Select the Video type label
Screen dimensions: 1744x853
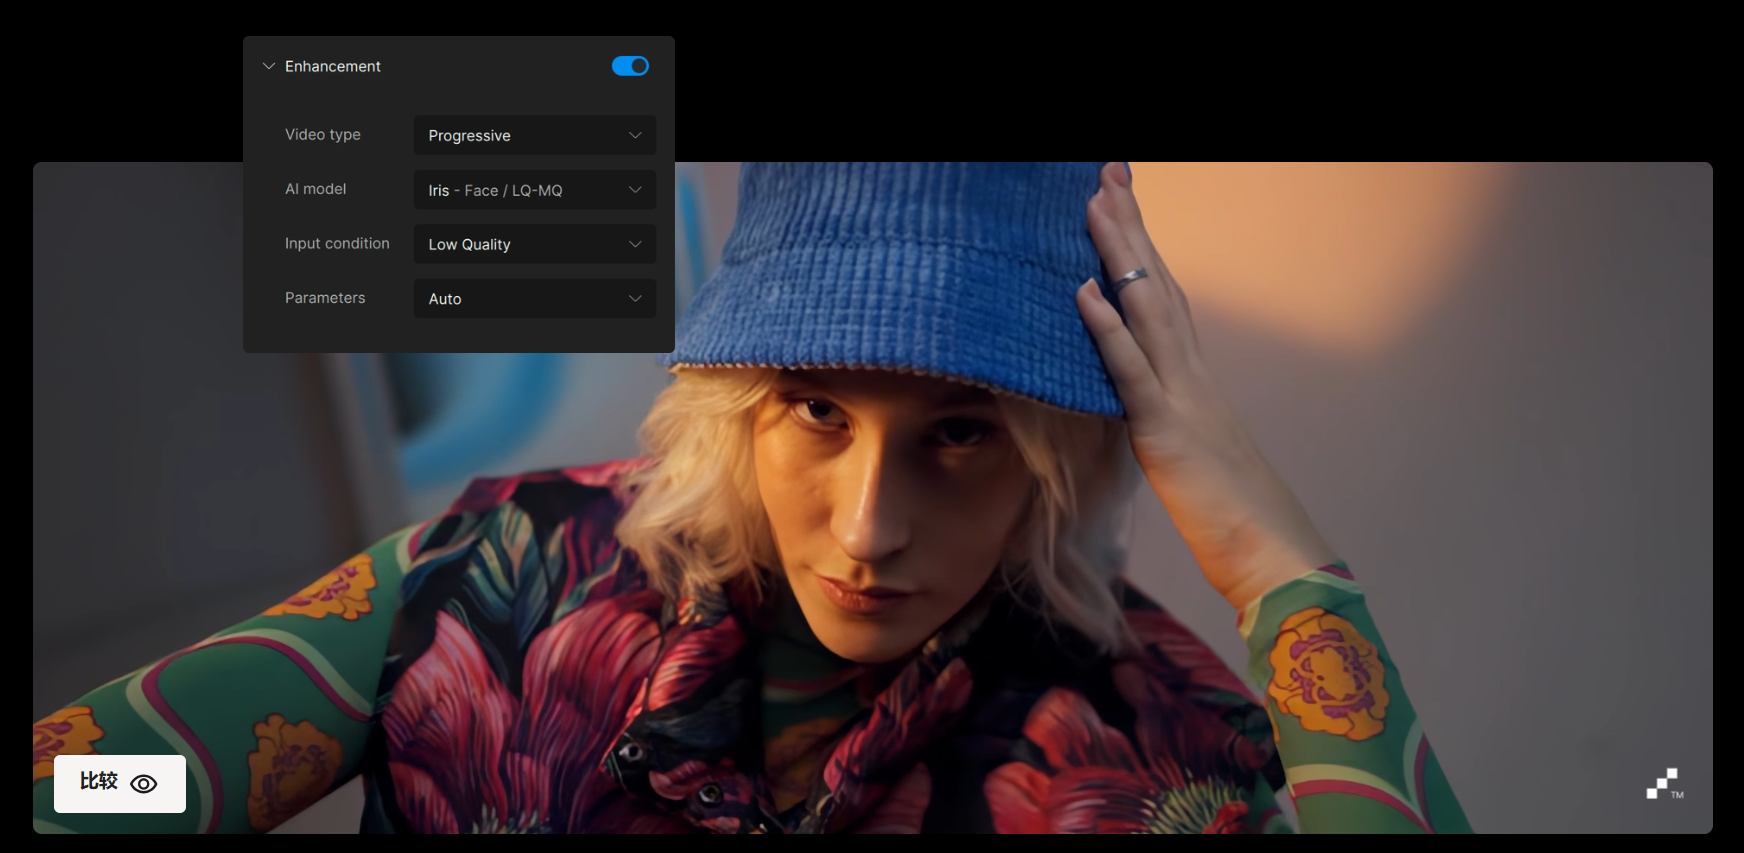pos(322,135)
